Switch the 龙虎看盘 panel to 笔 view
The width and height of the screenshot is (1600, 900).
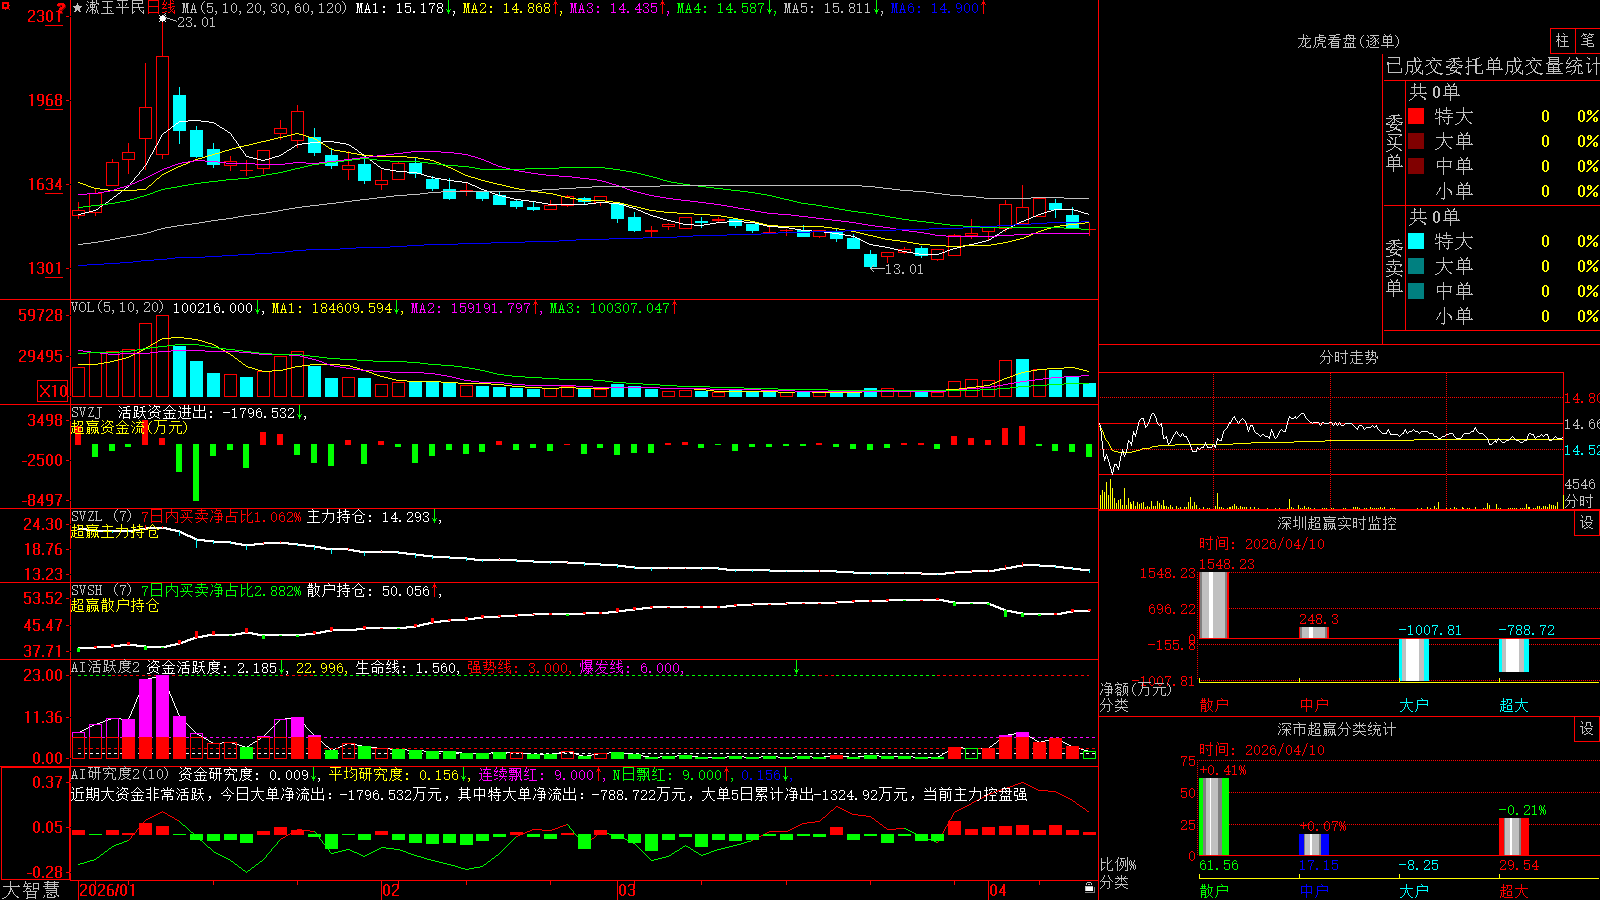[1588, 40]
